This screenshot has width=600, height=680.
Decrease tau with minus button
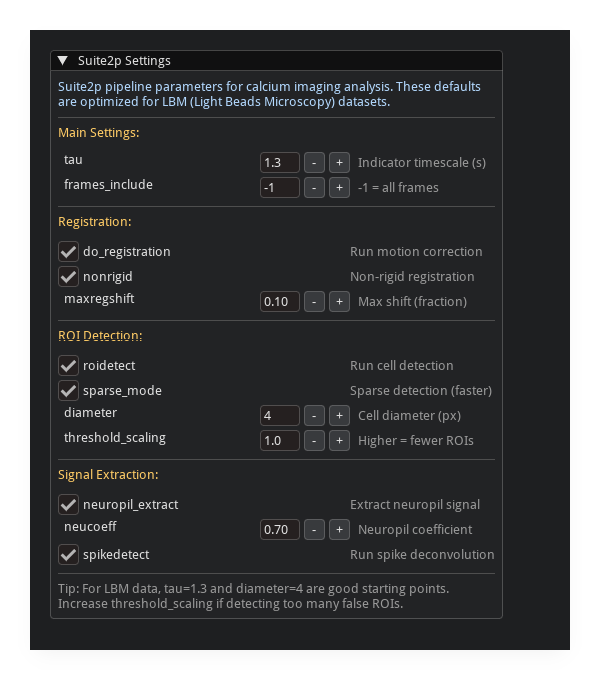click(x=314, y=162)
